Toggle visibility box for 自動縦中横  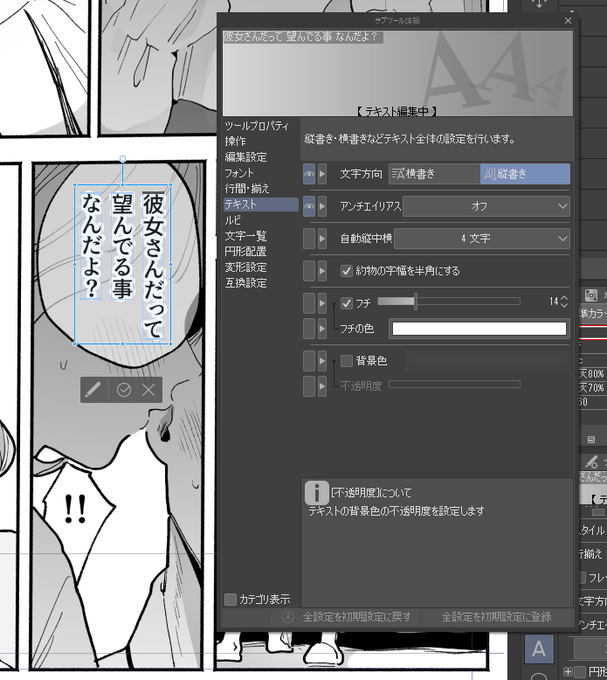point(309,239)
